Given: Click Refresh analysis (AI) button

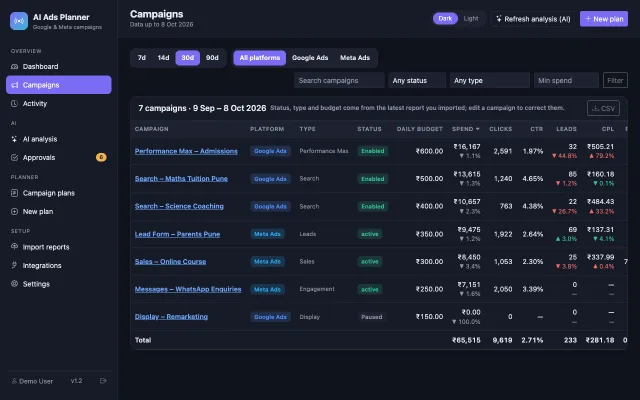Looking at the screenshot, I should click(x=533, y=19).
